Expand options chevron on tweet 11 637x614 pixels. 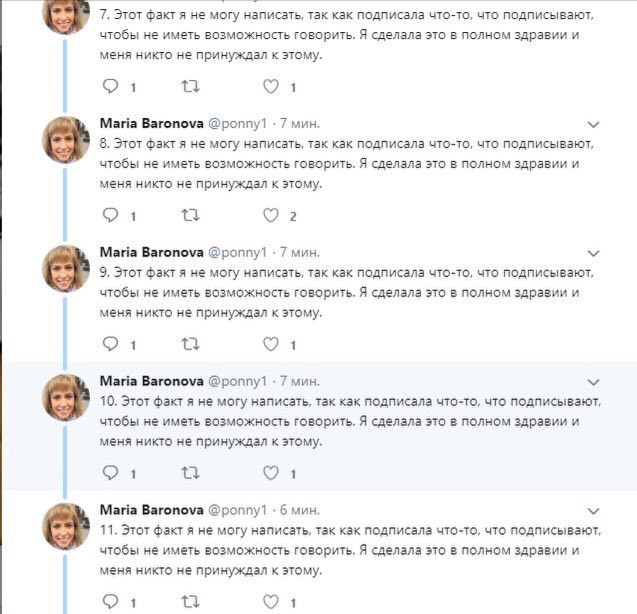coord(594,511)
